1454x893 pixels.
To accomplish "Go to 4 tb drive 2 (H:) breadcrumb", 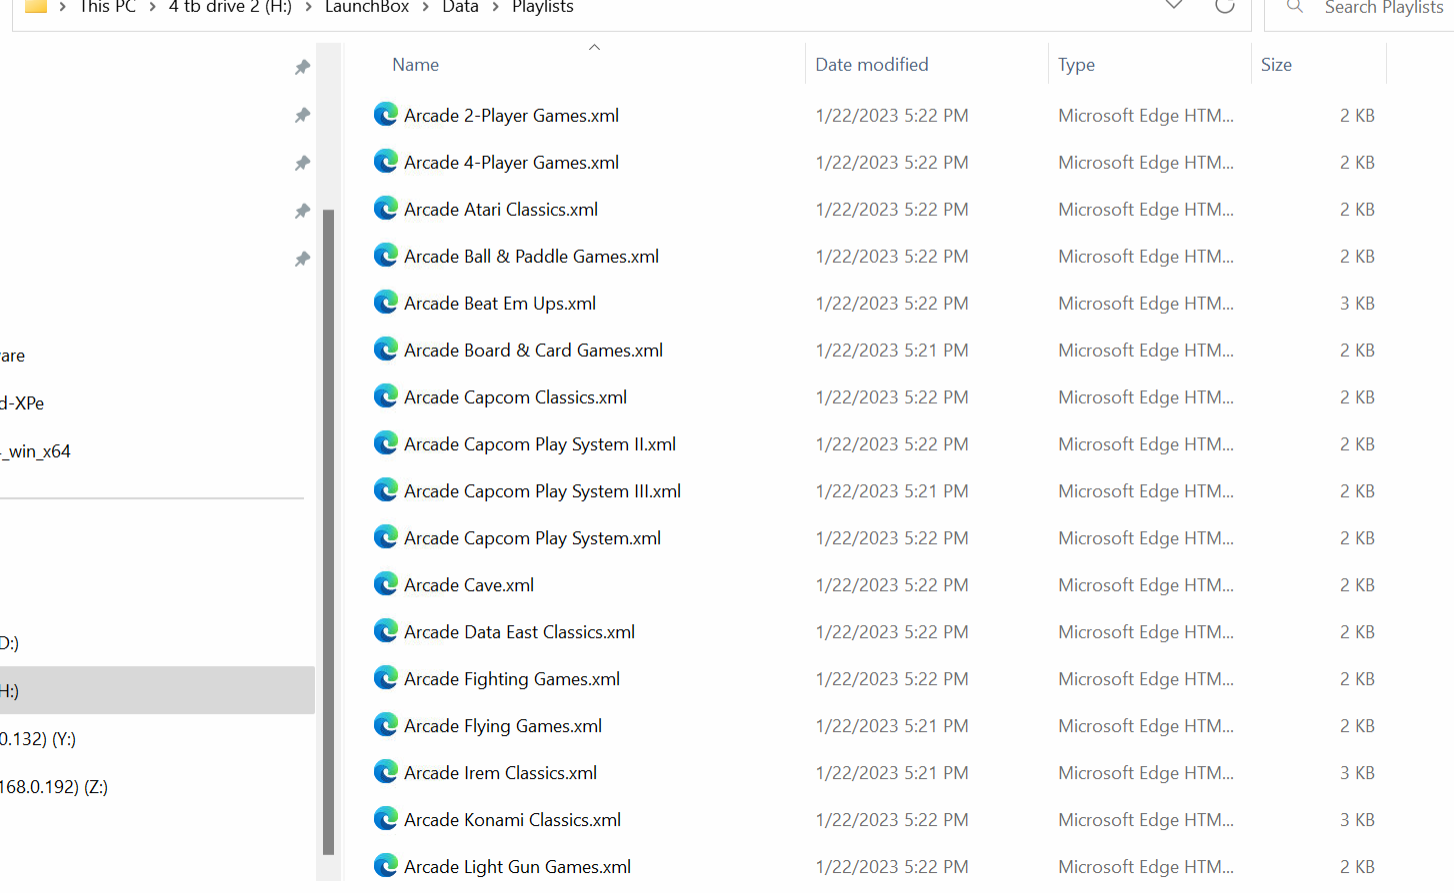I will point(230,7).
